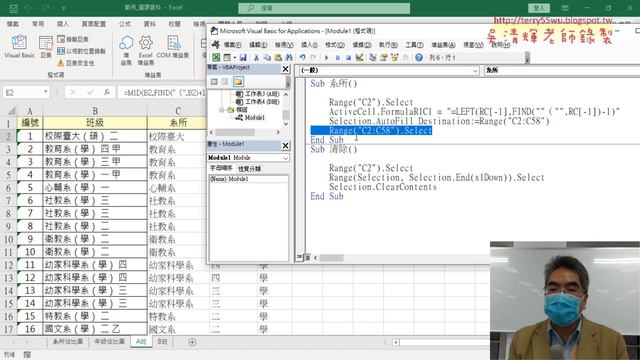Open the VBA 工具(T) menu
Image resolution: width=640 pixels, height=360 pixels.
(414, 45)
